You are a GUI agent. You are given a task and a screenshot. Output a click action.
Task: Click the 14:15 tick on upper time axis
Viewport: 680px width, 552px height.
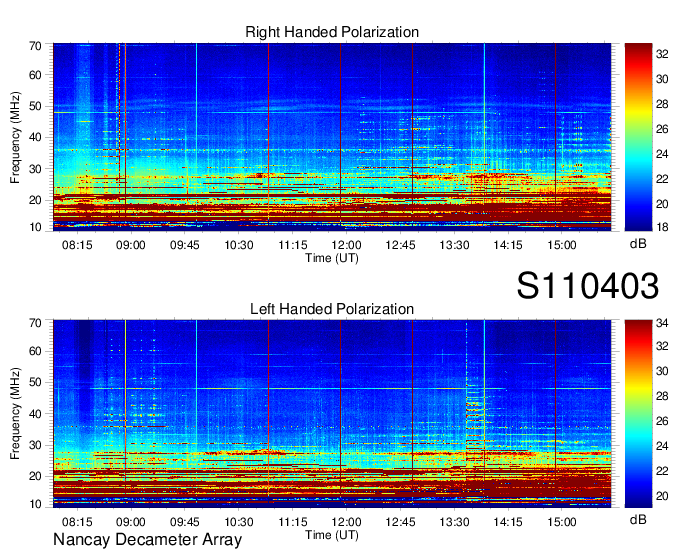(508, 245)
